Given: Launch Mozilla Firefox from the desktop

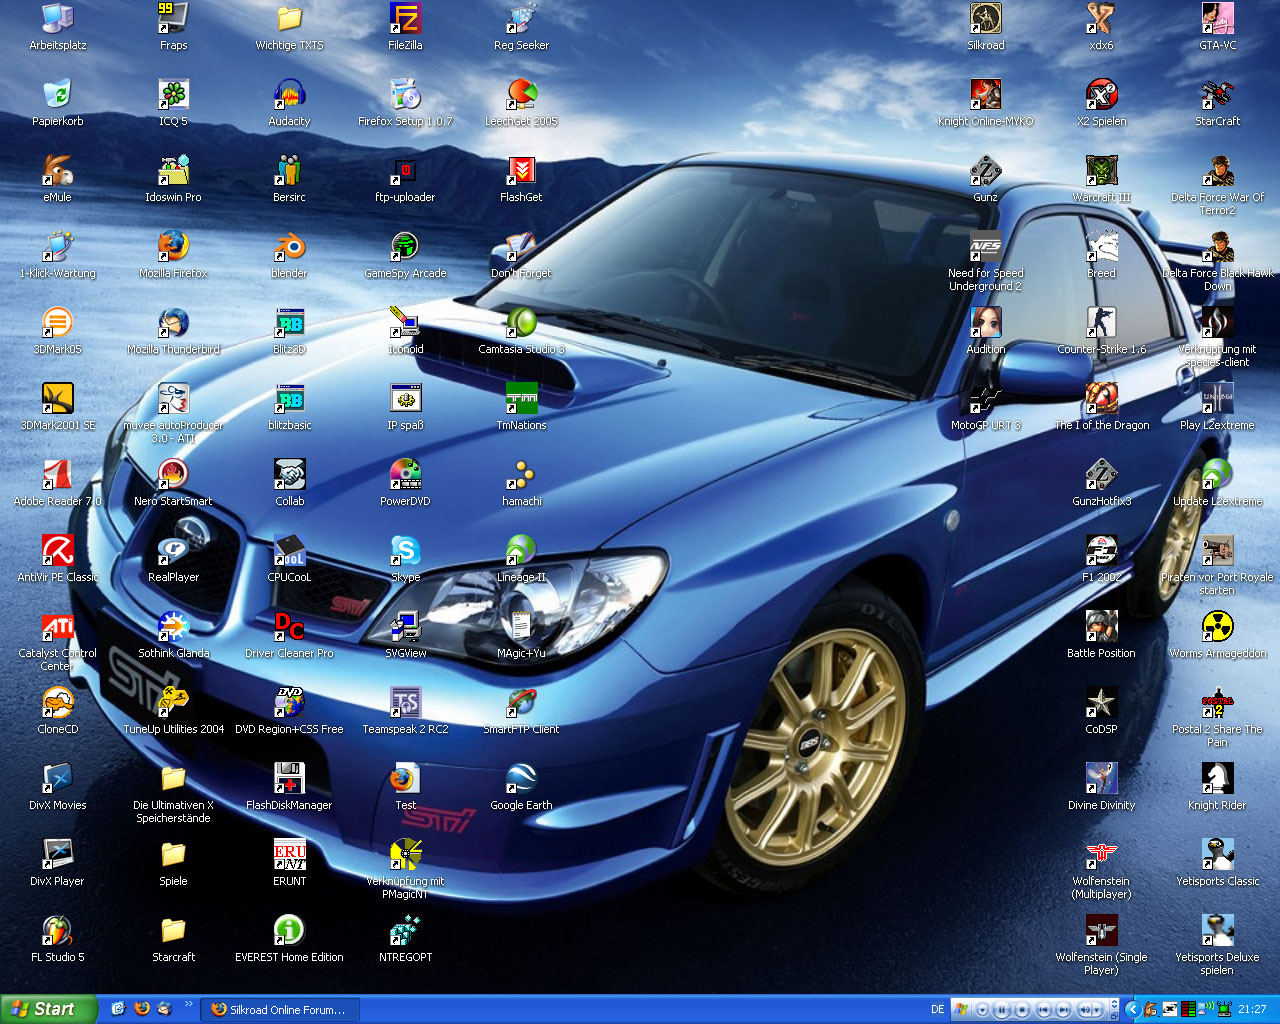Looking at the screenshot, I should point(173,248).
